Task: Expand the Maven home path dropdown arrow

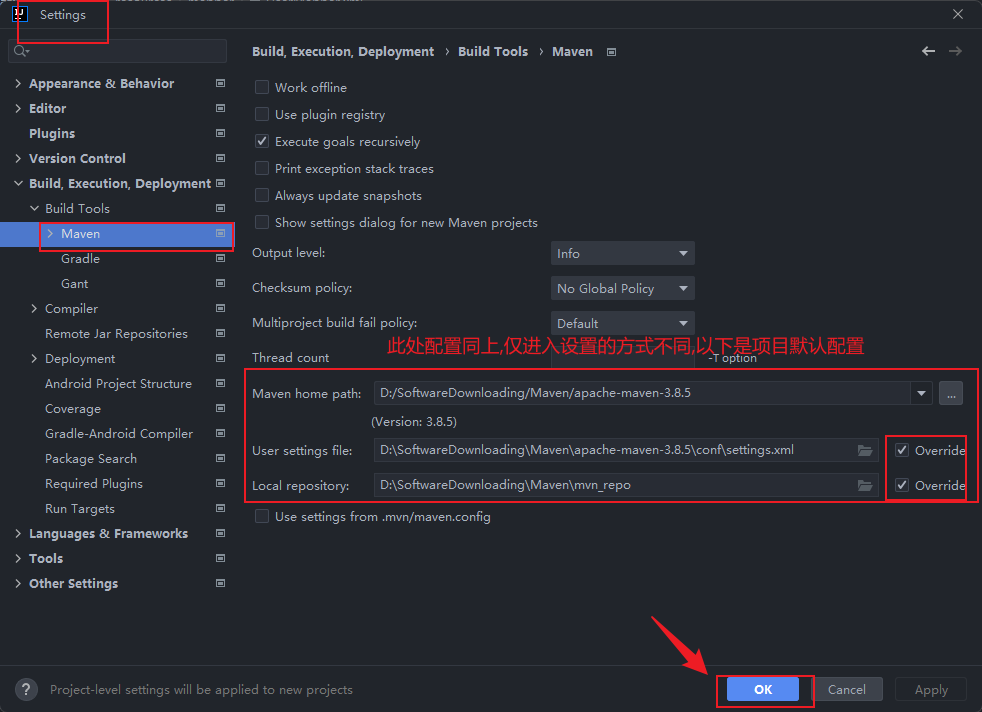Action: [x=920, y=393]
